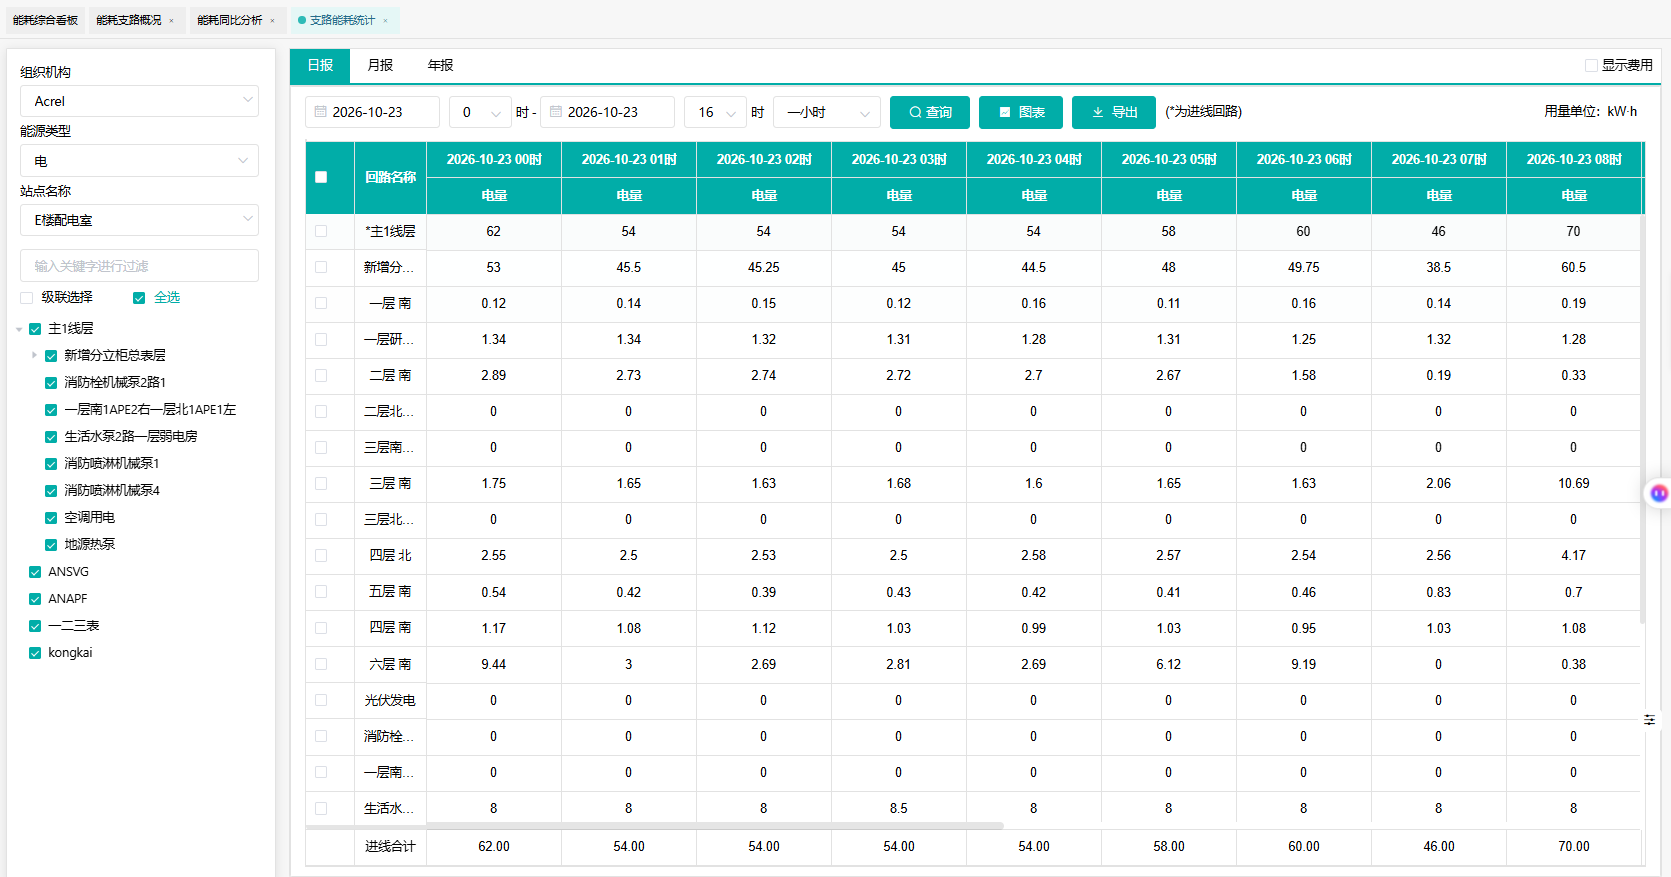Expand the 新增分立柜总表层 tree node
Viewport: 1671px width, 877px height.
[x=35, y=355]
